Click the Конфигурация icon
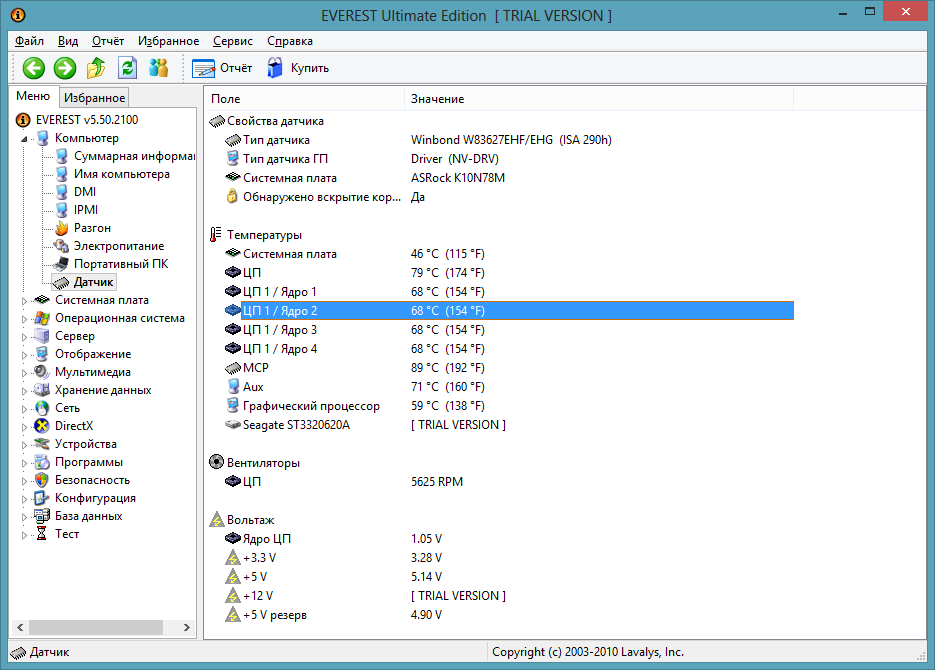The width and height of the screenshot is (935, 670). (x=42, y=498)
